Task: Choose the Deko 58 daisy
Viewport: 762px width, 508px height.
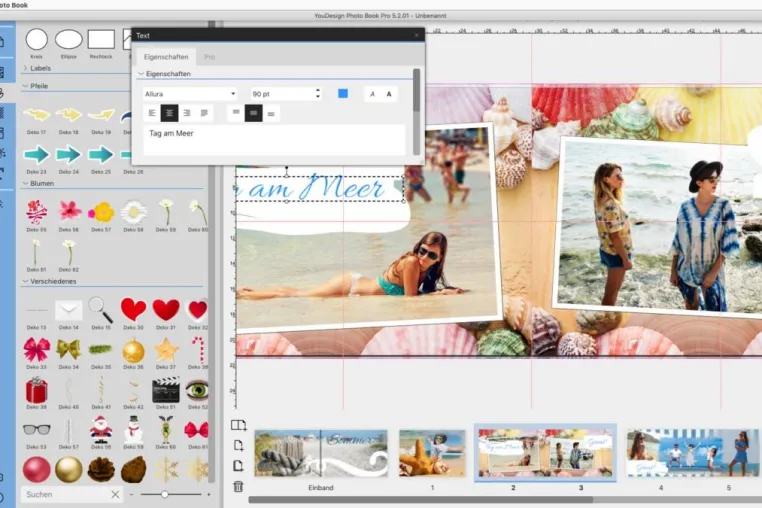Action: tap(133, 211)
